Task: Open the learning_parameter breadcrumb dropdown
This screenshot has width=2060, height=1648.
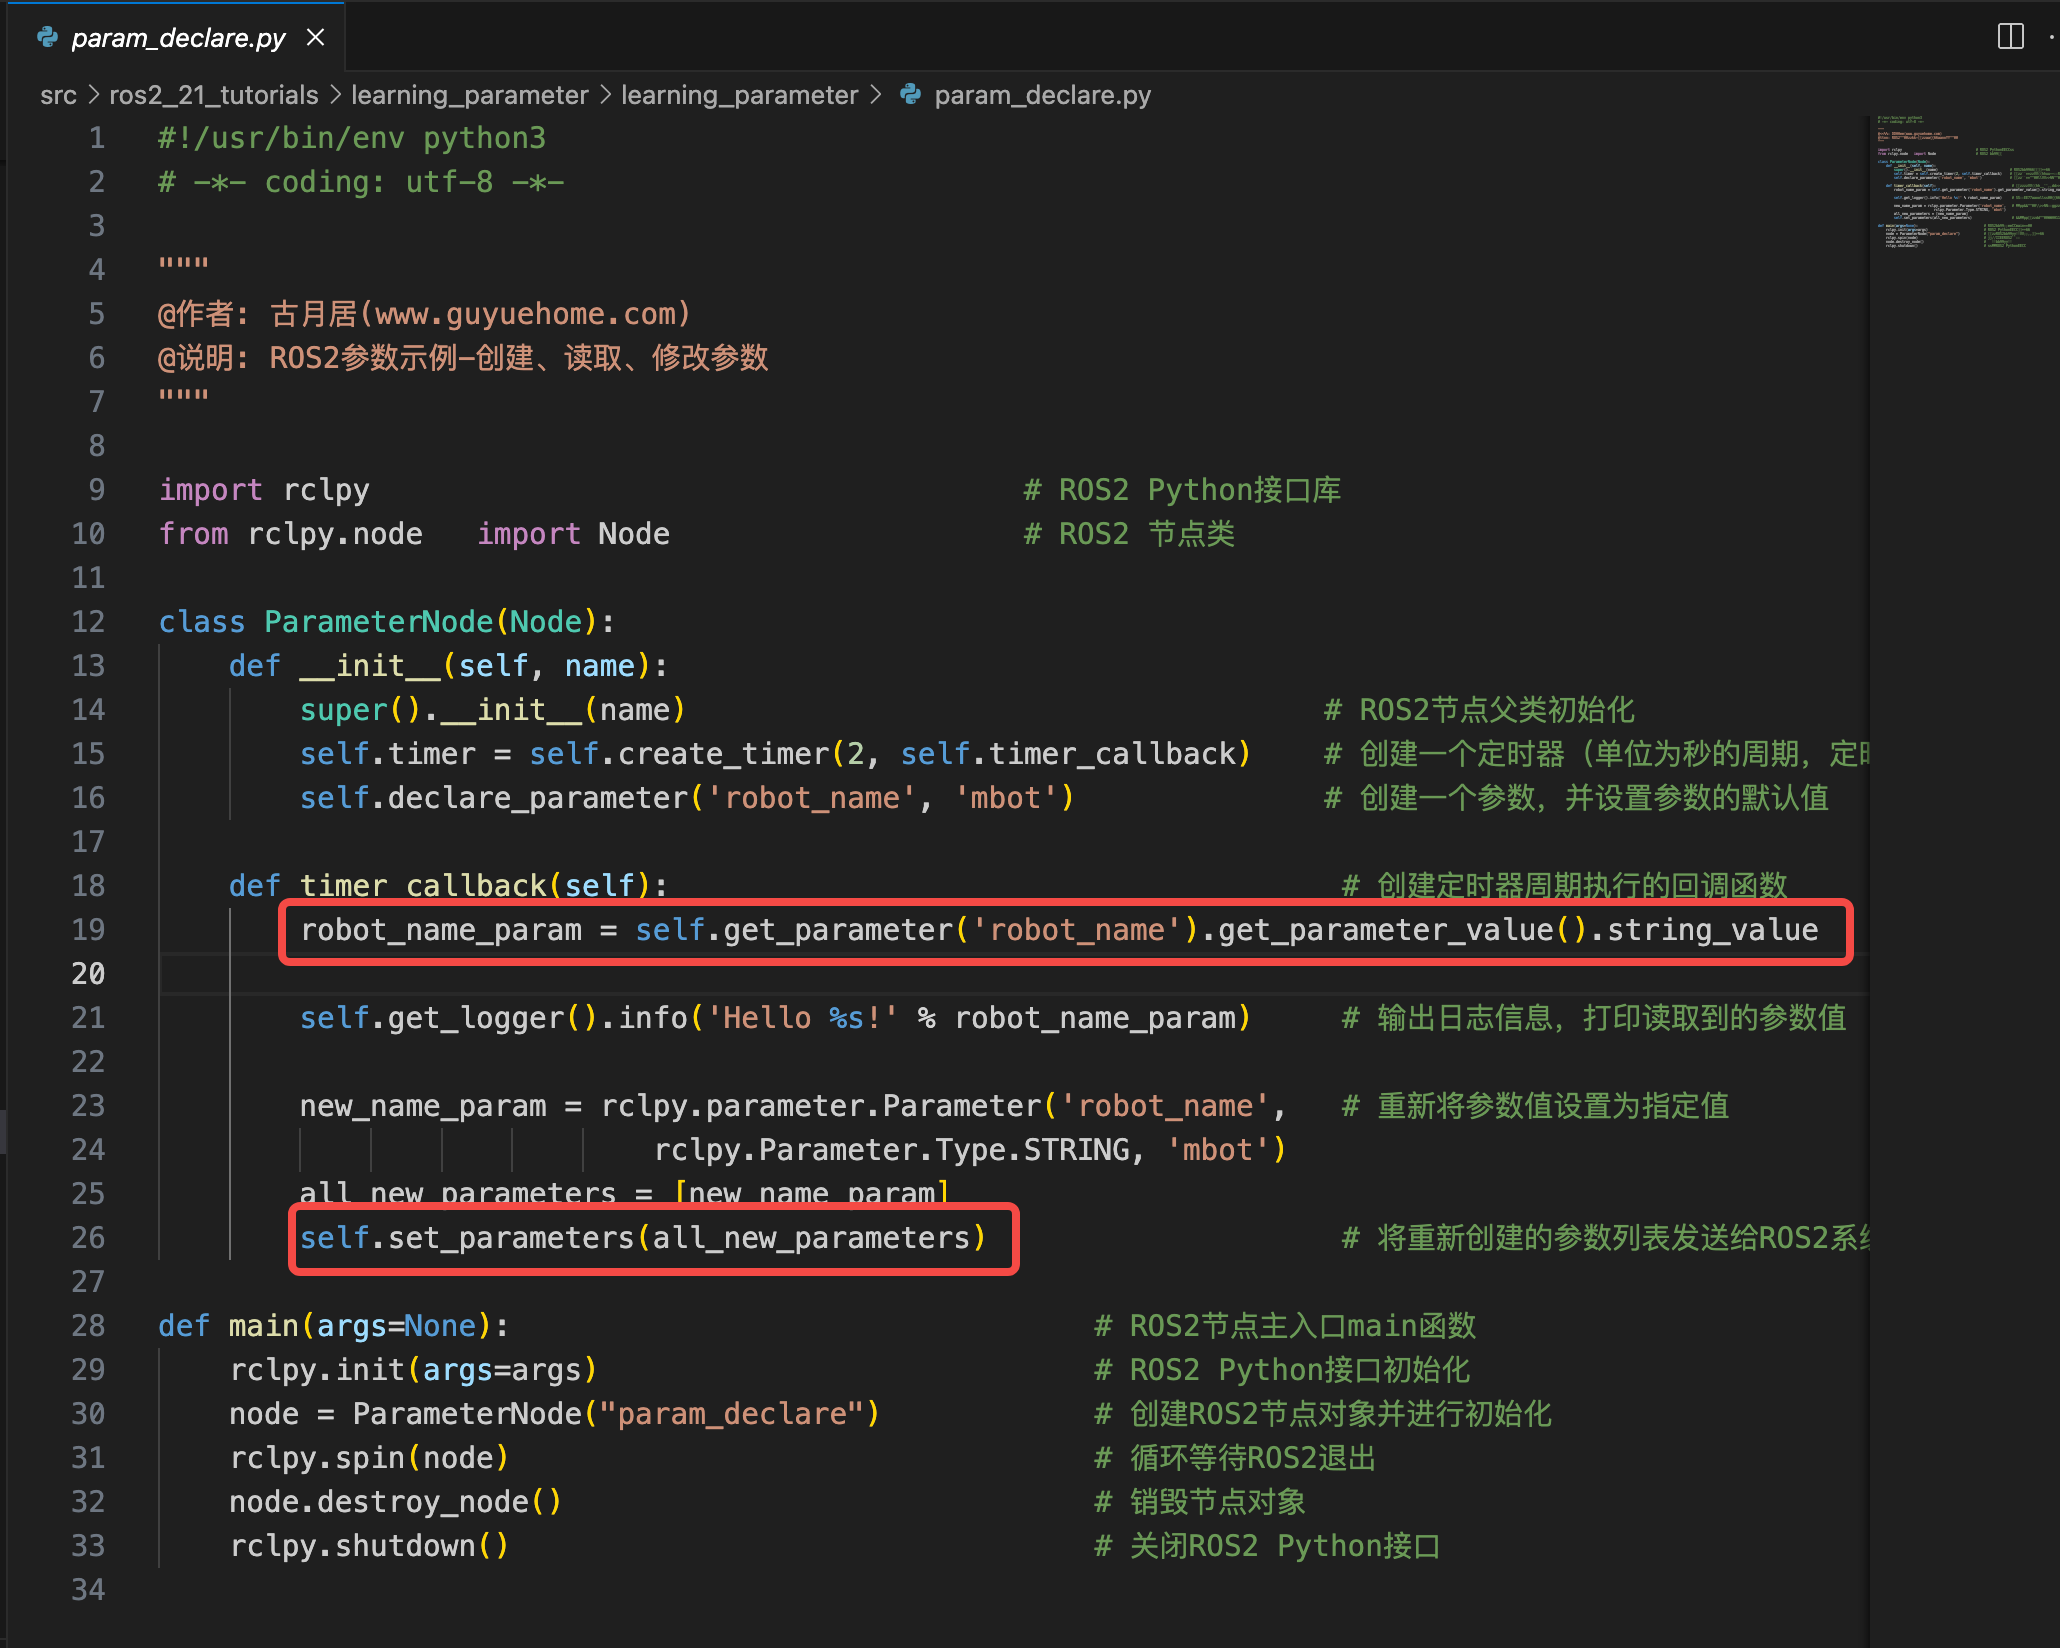Action: point(470,94)
